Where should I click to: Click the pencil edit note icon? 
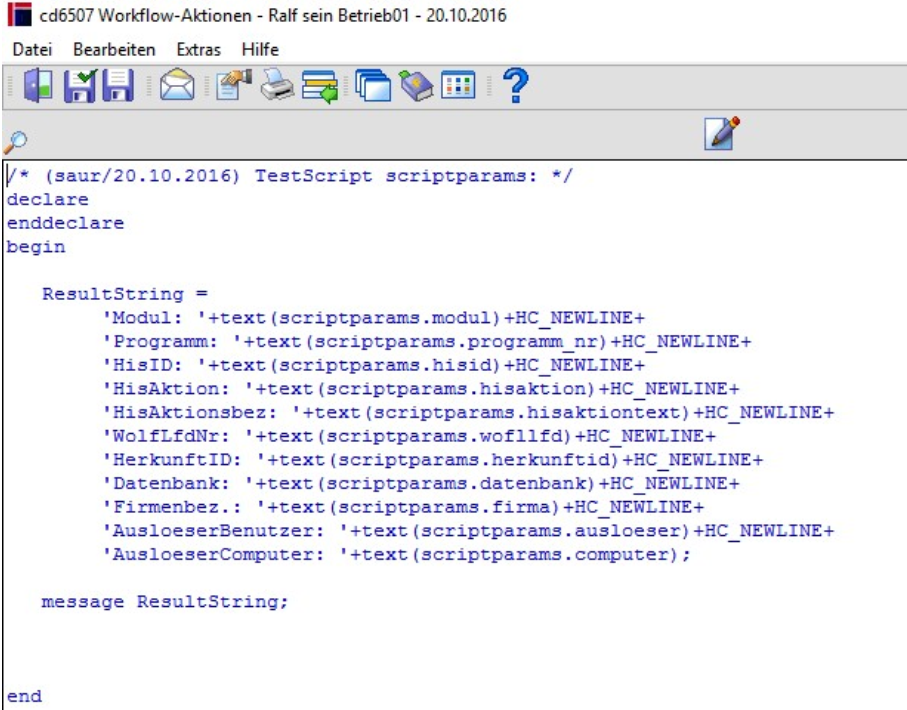pyautogui.click(x=722, y=134)
